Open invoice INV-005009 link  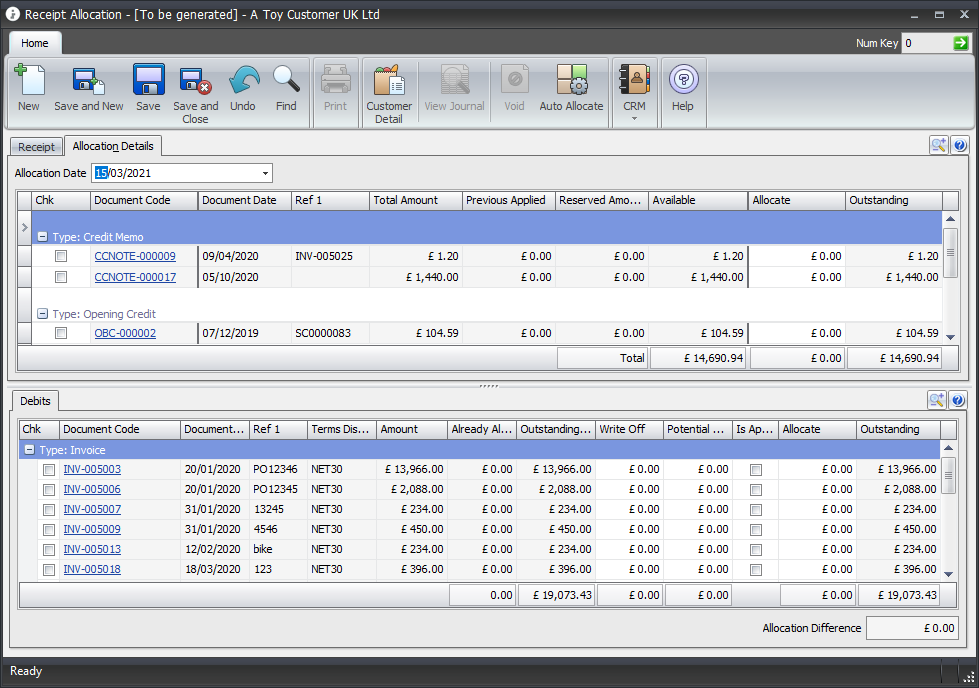tap(92, 529)
